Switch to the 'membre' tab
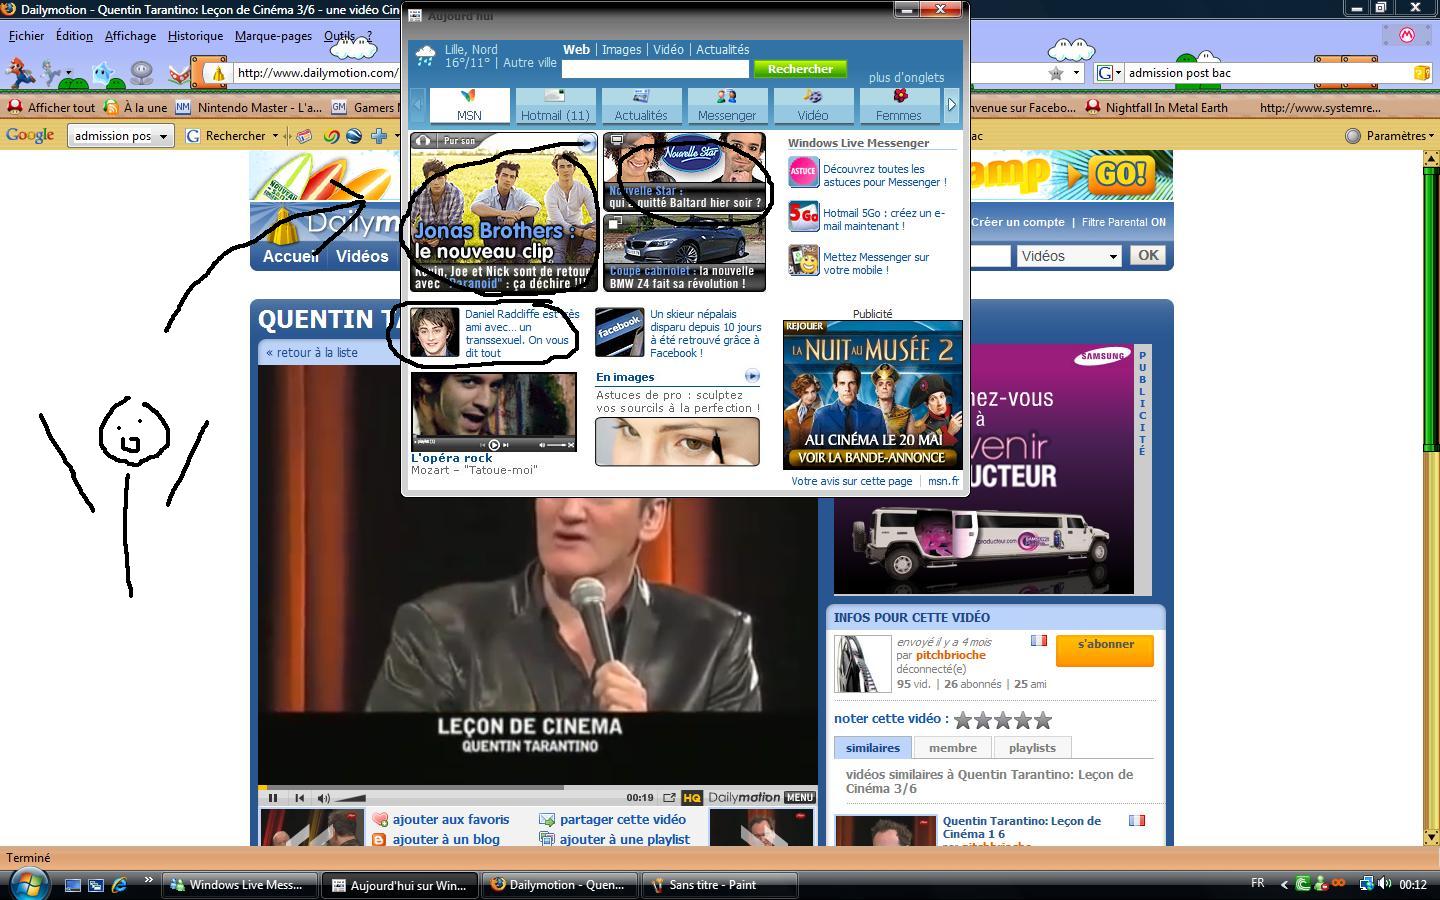This screenshot has height=900, width=1440. [x=953, y=747]
